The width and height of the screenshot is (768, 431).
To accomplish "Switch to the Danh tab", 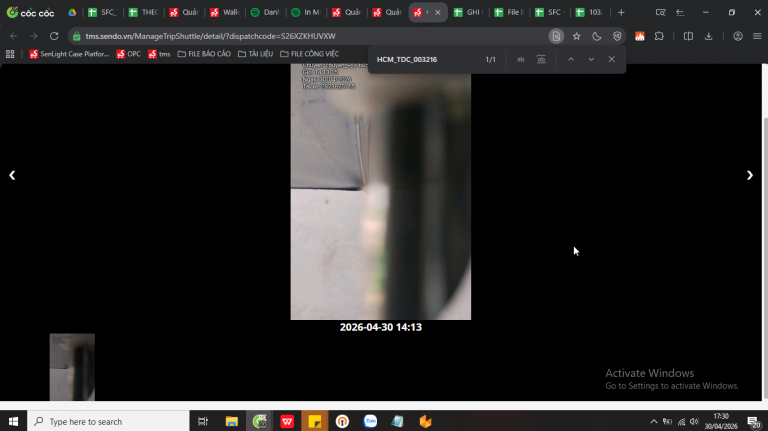I will pos(265,13).
